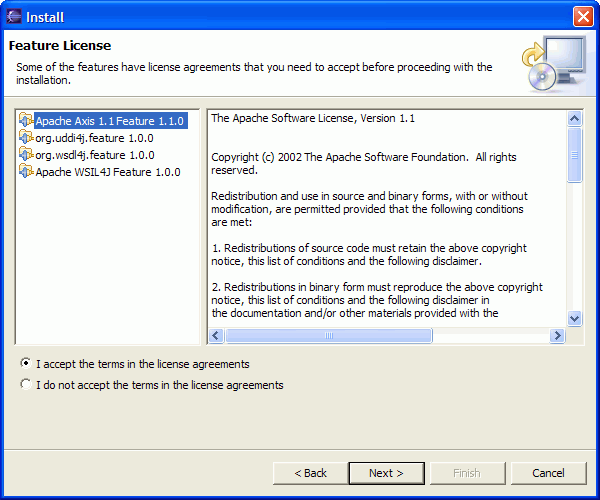Image resolution: width=600 pixels, height=500 pixels.
Task: Choose I accept the terms radio button
Action: click(26, 363)
